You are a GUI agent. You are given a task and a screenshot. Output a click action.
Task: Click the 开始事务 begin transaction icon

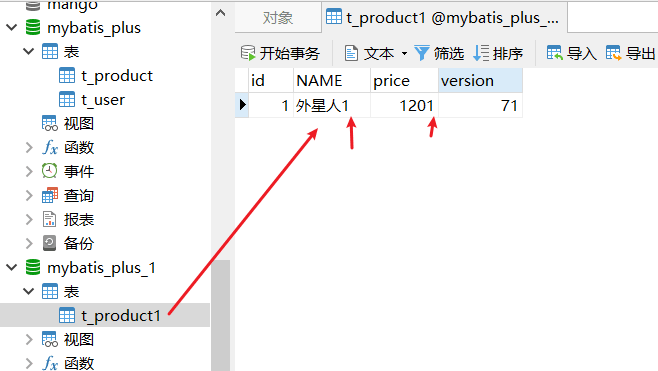click(x=248, y=53)
